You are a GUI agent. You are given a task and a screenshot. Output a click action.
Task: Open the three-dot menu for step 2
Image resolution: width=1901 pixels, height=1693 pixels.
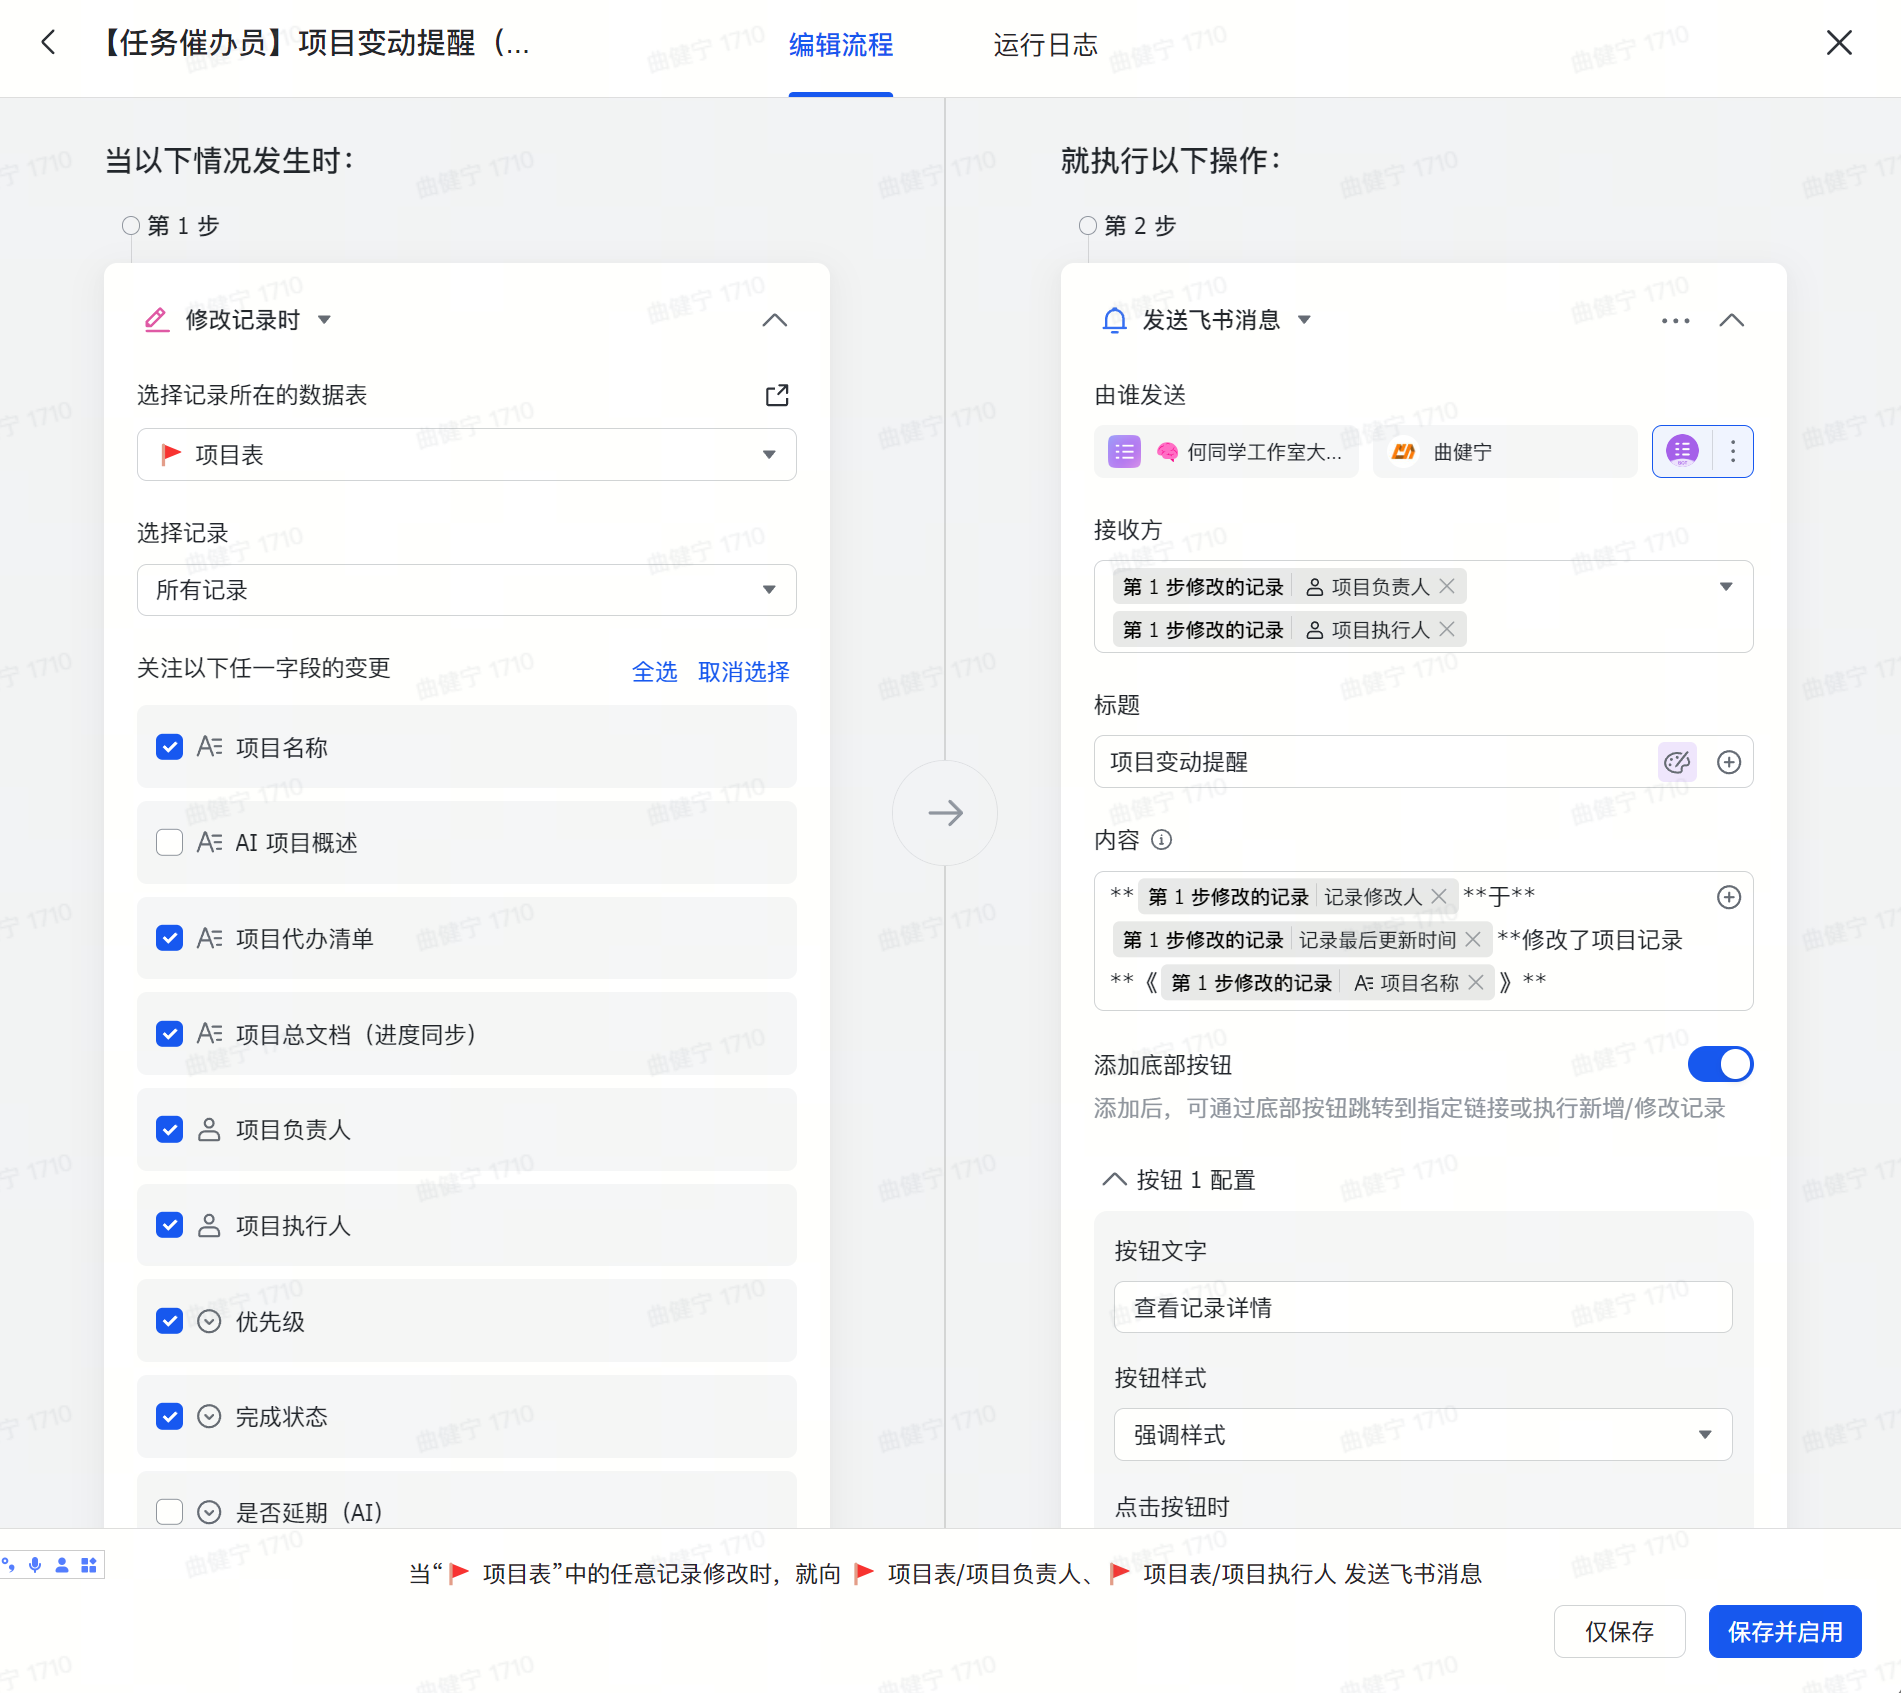tap(1675, 321)
